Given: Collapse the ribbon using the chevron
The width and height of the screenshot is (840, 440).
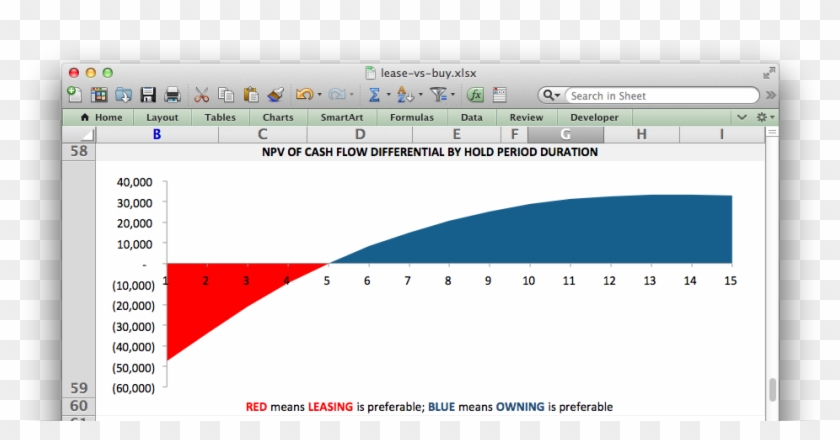Looking at the screenshot, I should pos(742,117).
